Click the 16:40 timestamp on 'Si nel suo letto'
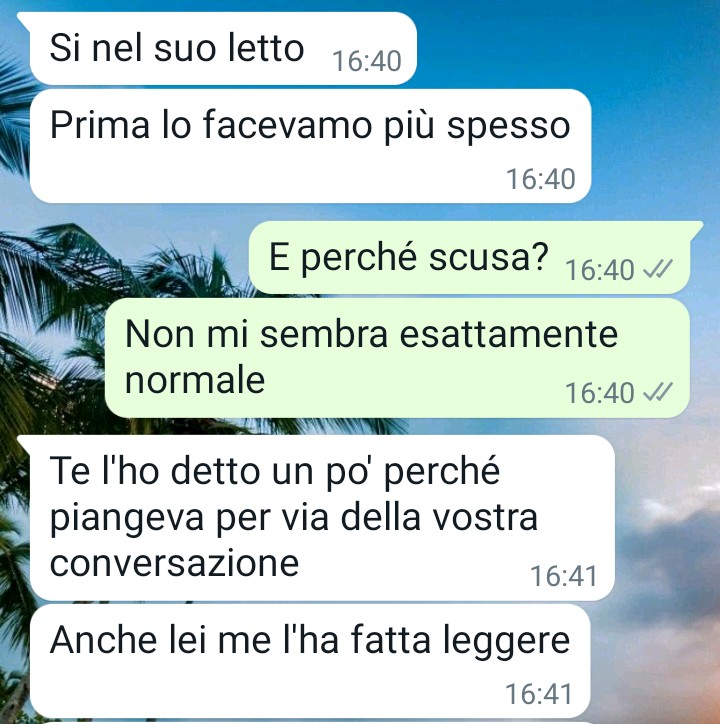720x724 pixels. pyautogui.click(x=367, y=61)
